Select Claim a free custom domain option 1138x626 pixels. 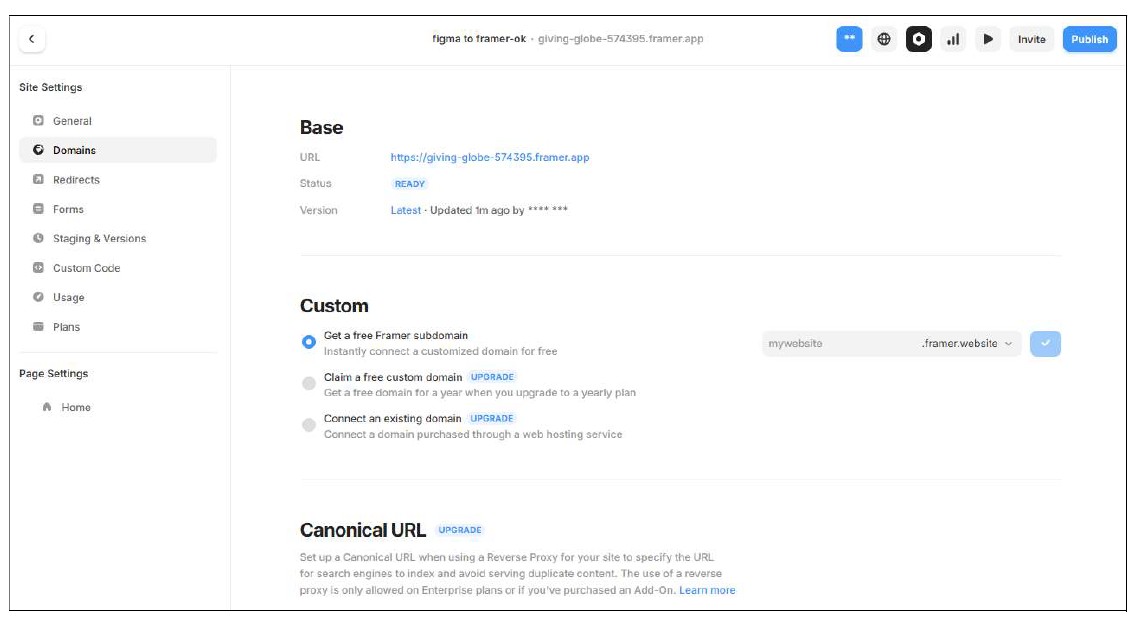tap(309, 384)
